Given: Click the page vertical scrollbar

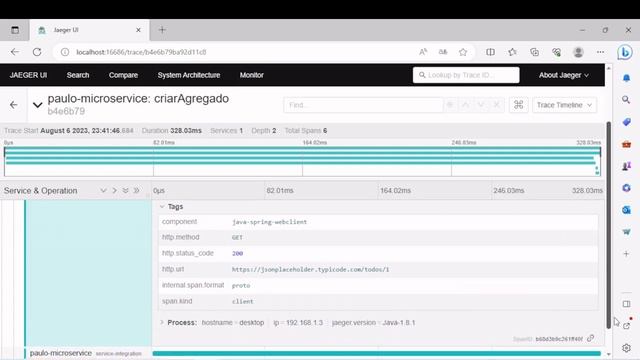Looking at the screenshot, I should 609,224.
